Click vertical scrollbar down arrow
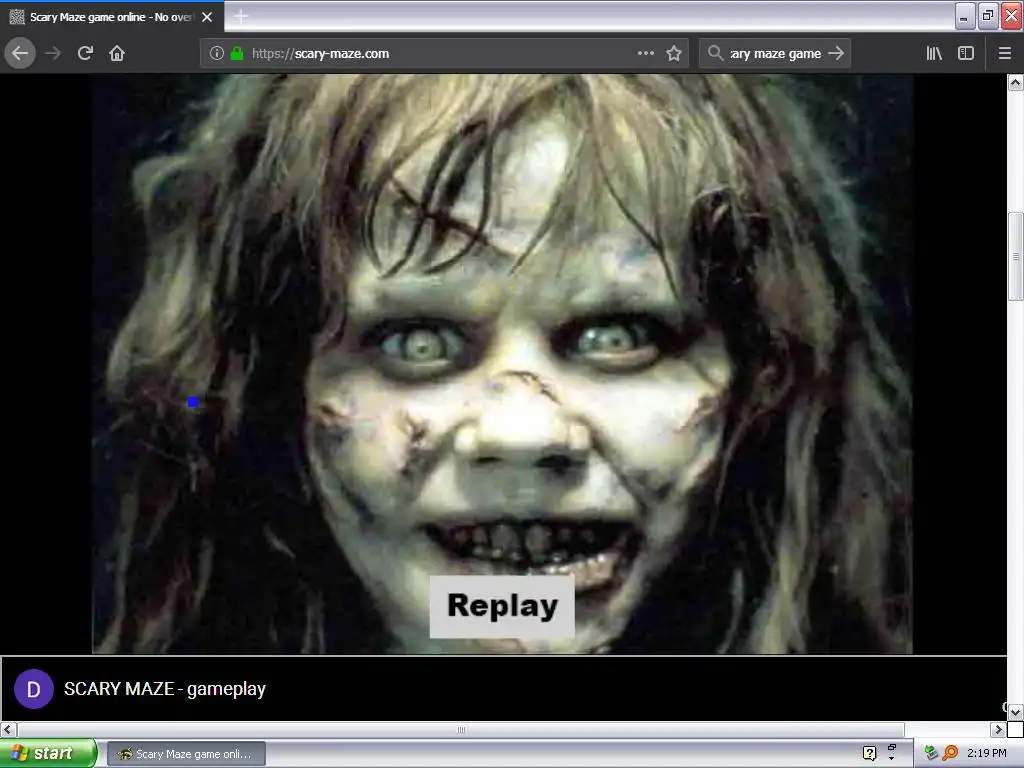 point(1016,712)
